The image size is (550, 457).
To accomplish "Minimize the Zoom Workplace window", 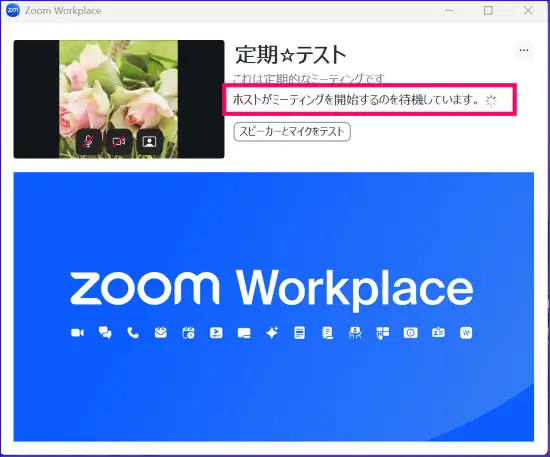I will (449, 11).
